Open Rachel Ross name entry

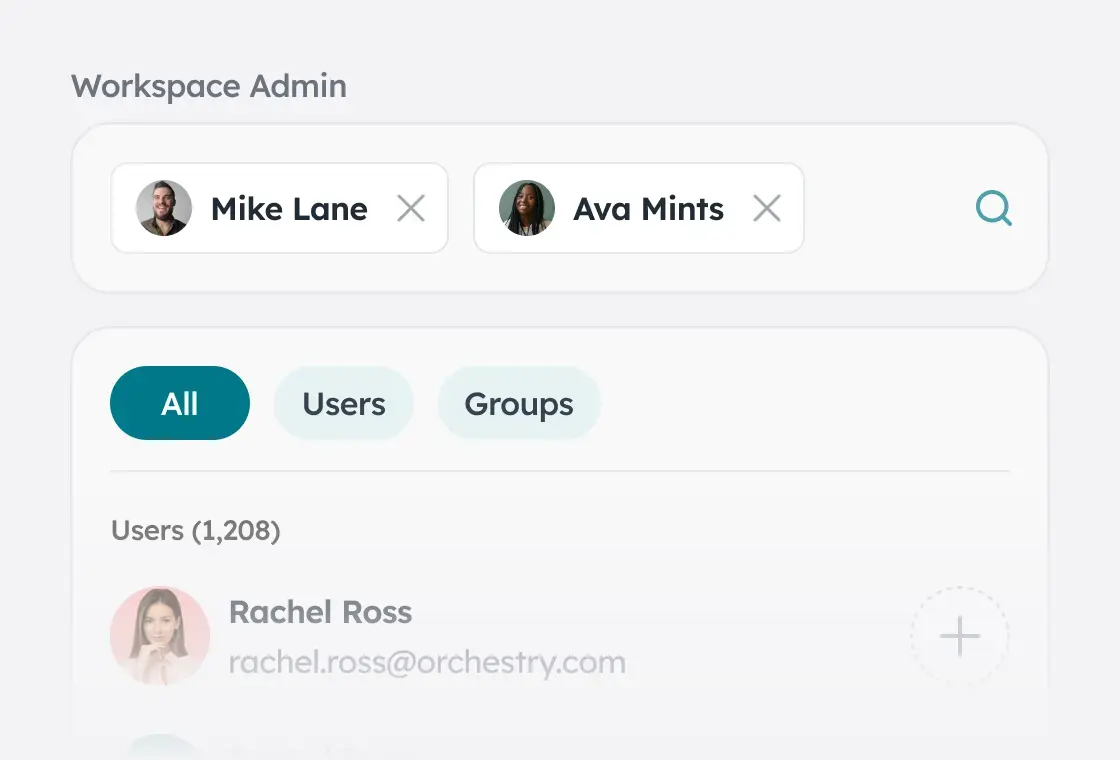[320, 612]
